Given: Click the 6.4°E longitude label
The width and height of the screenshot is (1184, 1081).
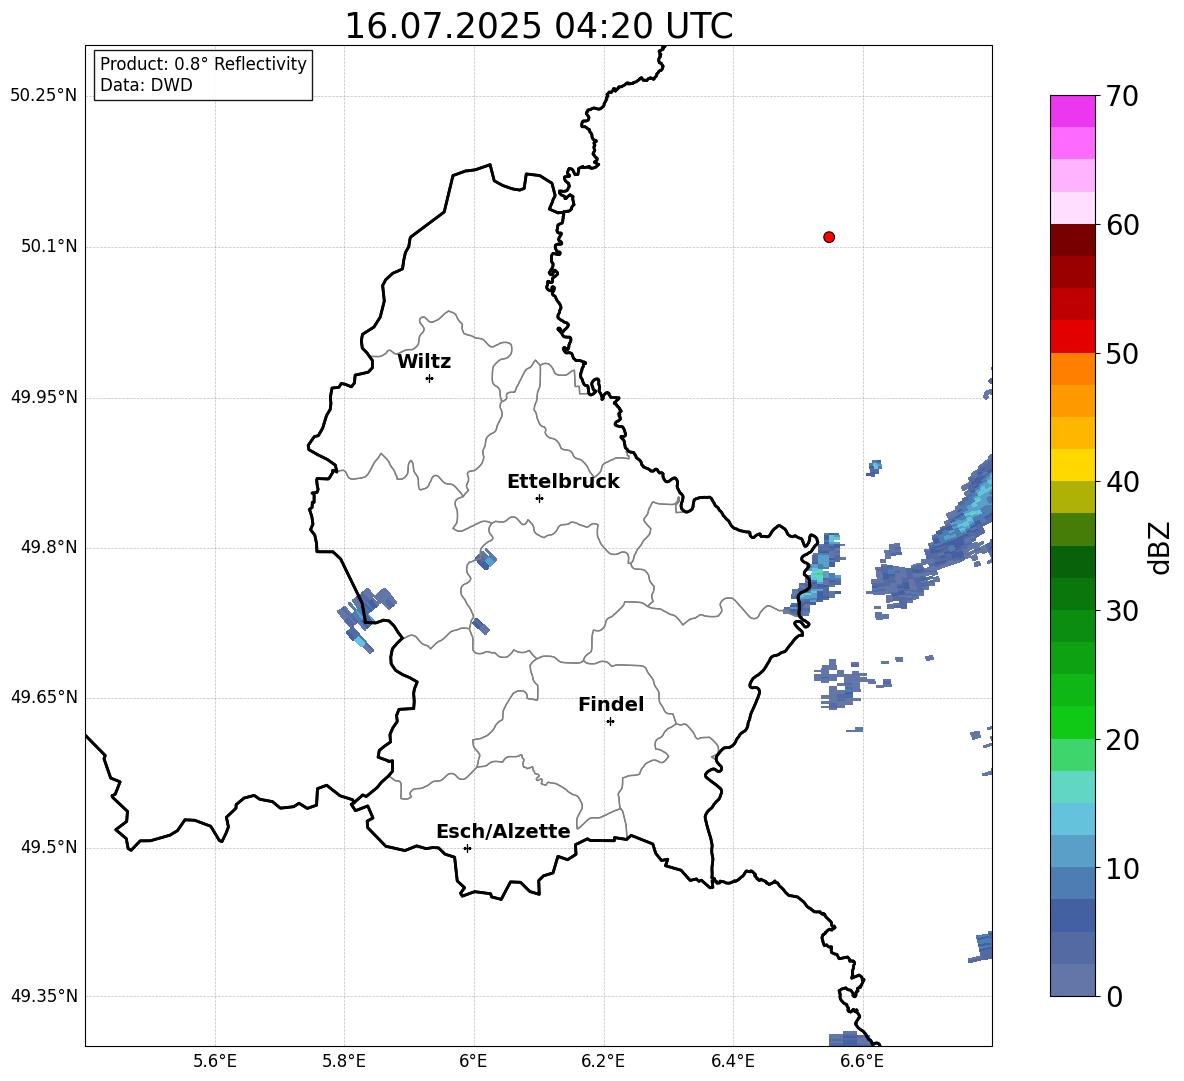Looking at the screenshot, I should click(x=732, y=1061).
